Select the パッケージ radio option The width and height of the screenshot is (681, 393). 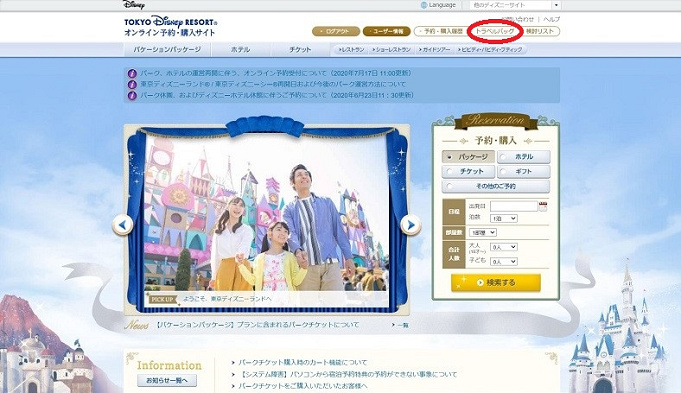click(468, 157)
